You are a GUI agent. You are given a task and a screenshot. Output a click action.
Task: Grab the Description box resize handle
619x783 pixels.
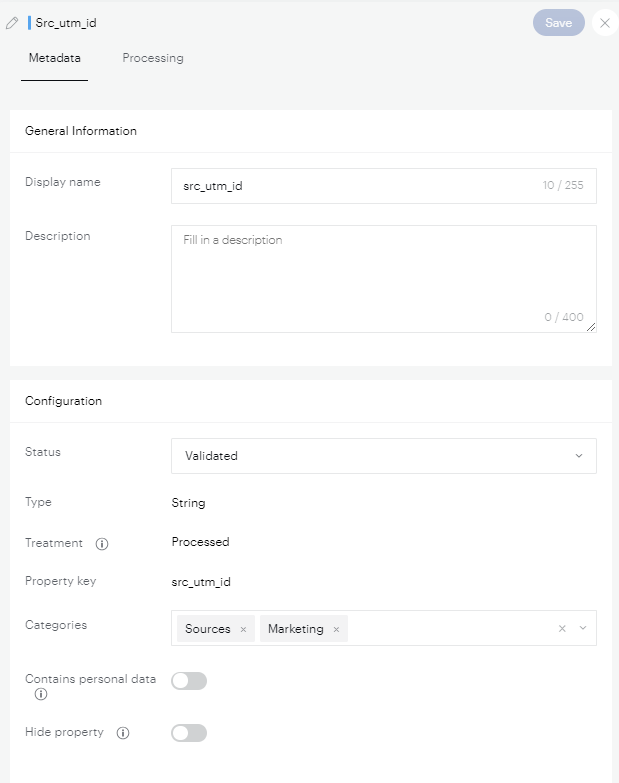coord(591,327)
